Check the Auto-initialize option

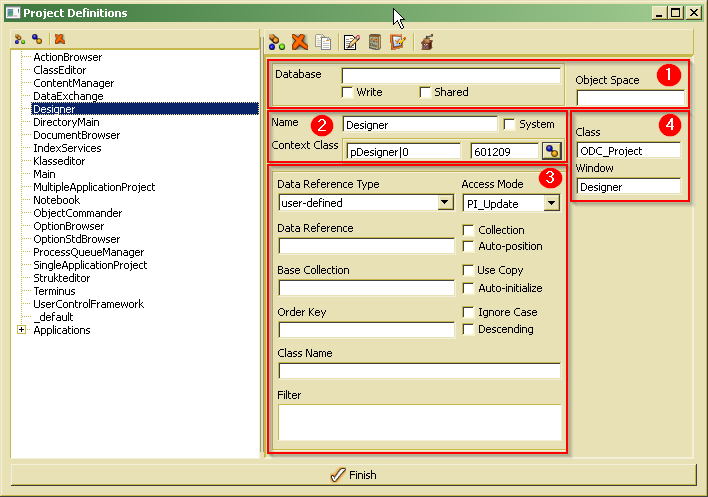click(x=469, y=289)
